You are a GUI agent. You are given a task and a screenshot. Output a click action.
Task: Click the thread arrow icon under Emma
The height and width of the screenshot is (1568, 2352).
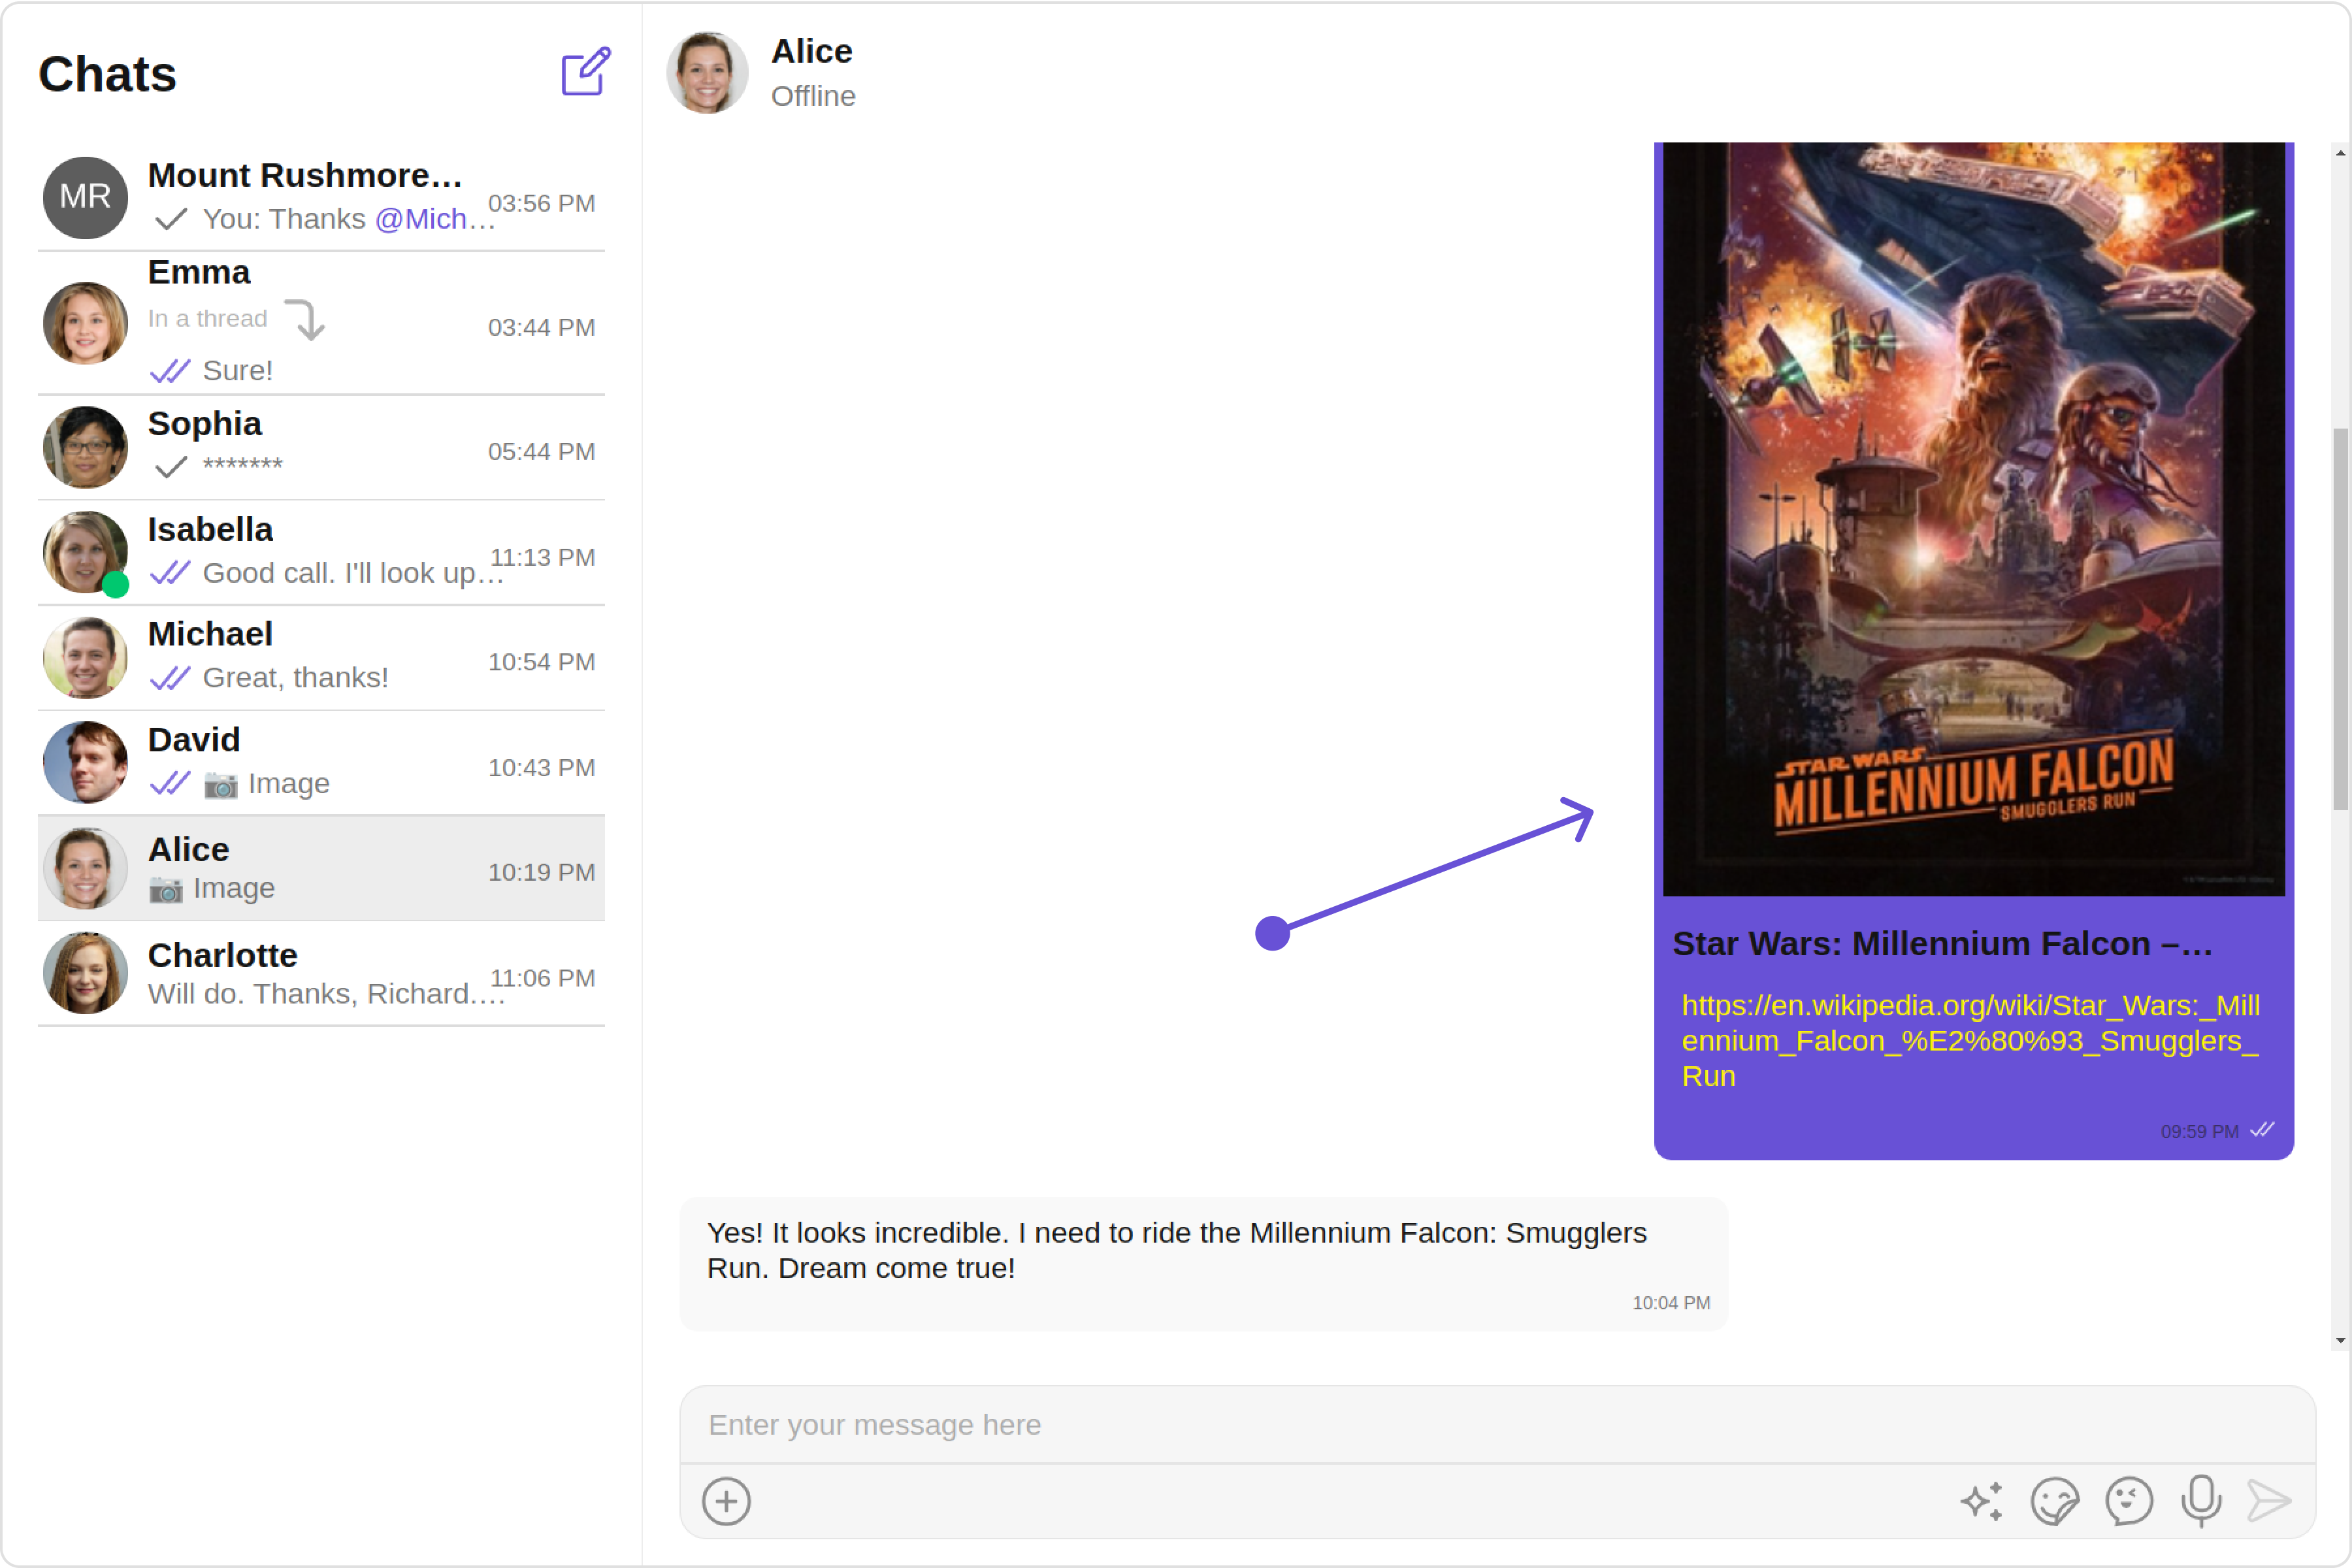306,320
